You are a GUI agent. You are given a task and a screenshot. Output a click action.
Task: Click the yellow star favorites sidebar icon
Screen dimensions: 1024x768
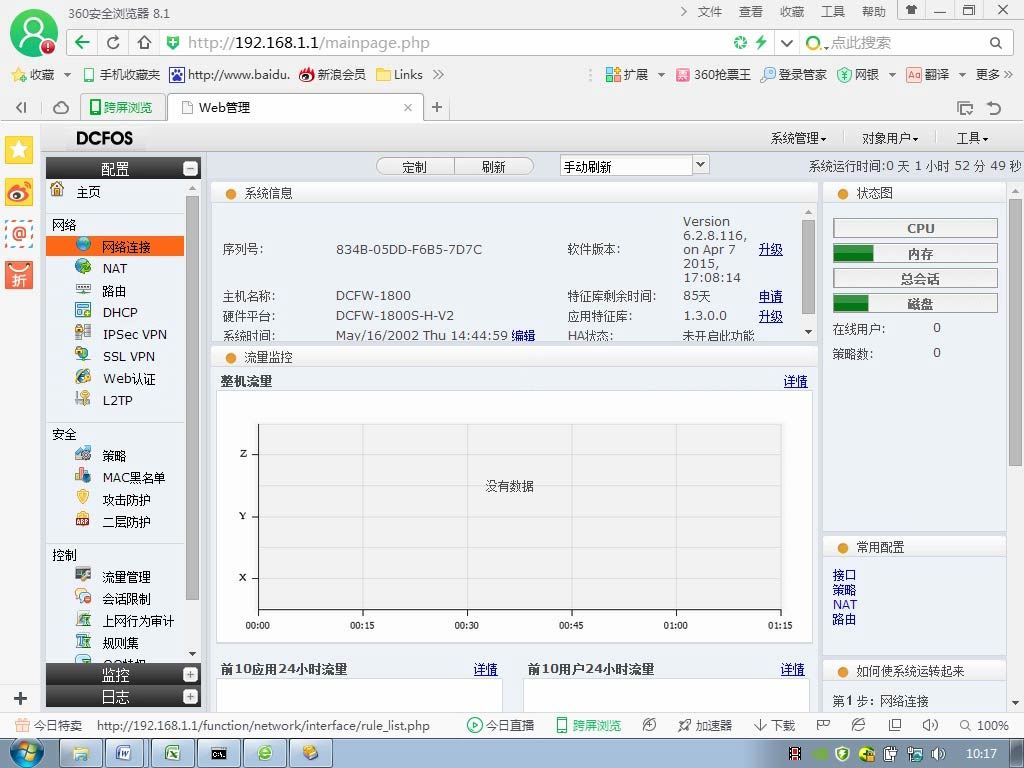[x=19, y=150]
